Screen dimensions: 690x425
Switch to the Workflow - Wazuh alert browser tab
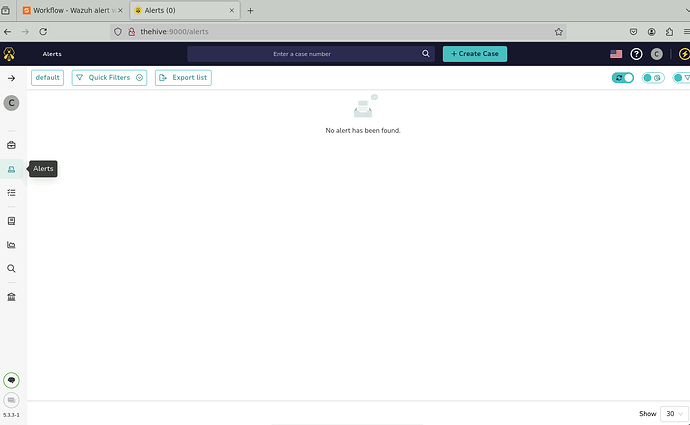coord(68,10)
